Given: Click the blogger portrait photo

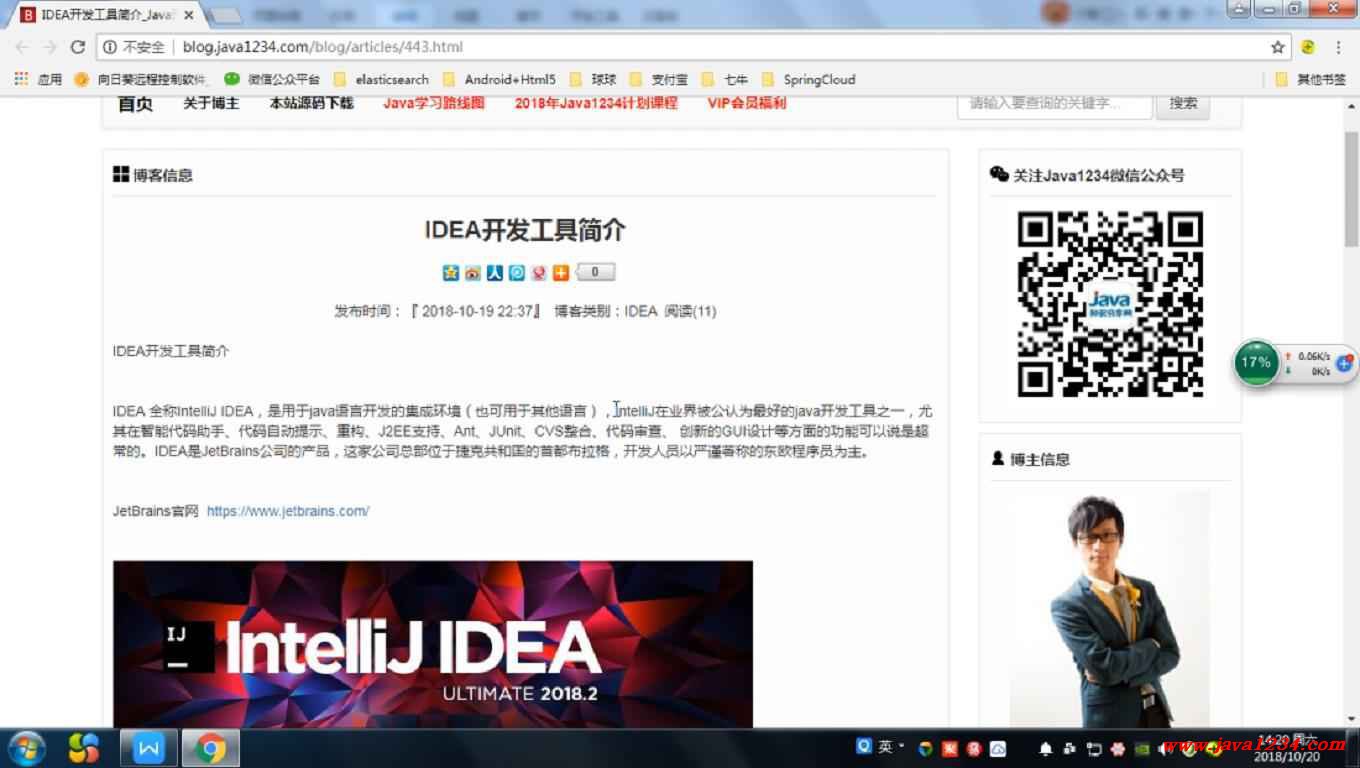Looking at the screenshot, I should tap(1110, 608).
